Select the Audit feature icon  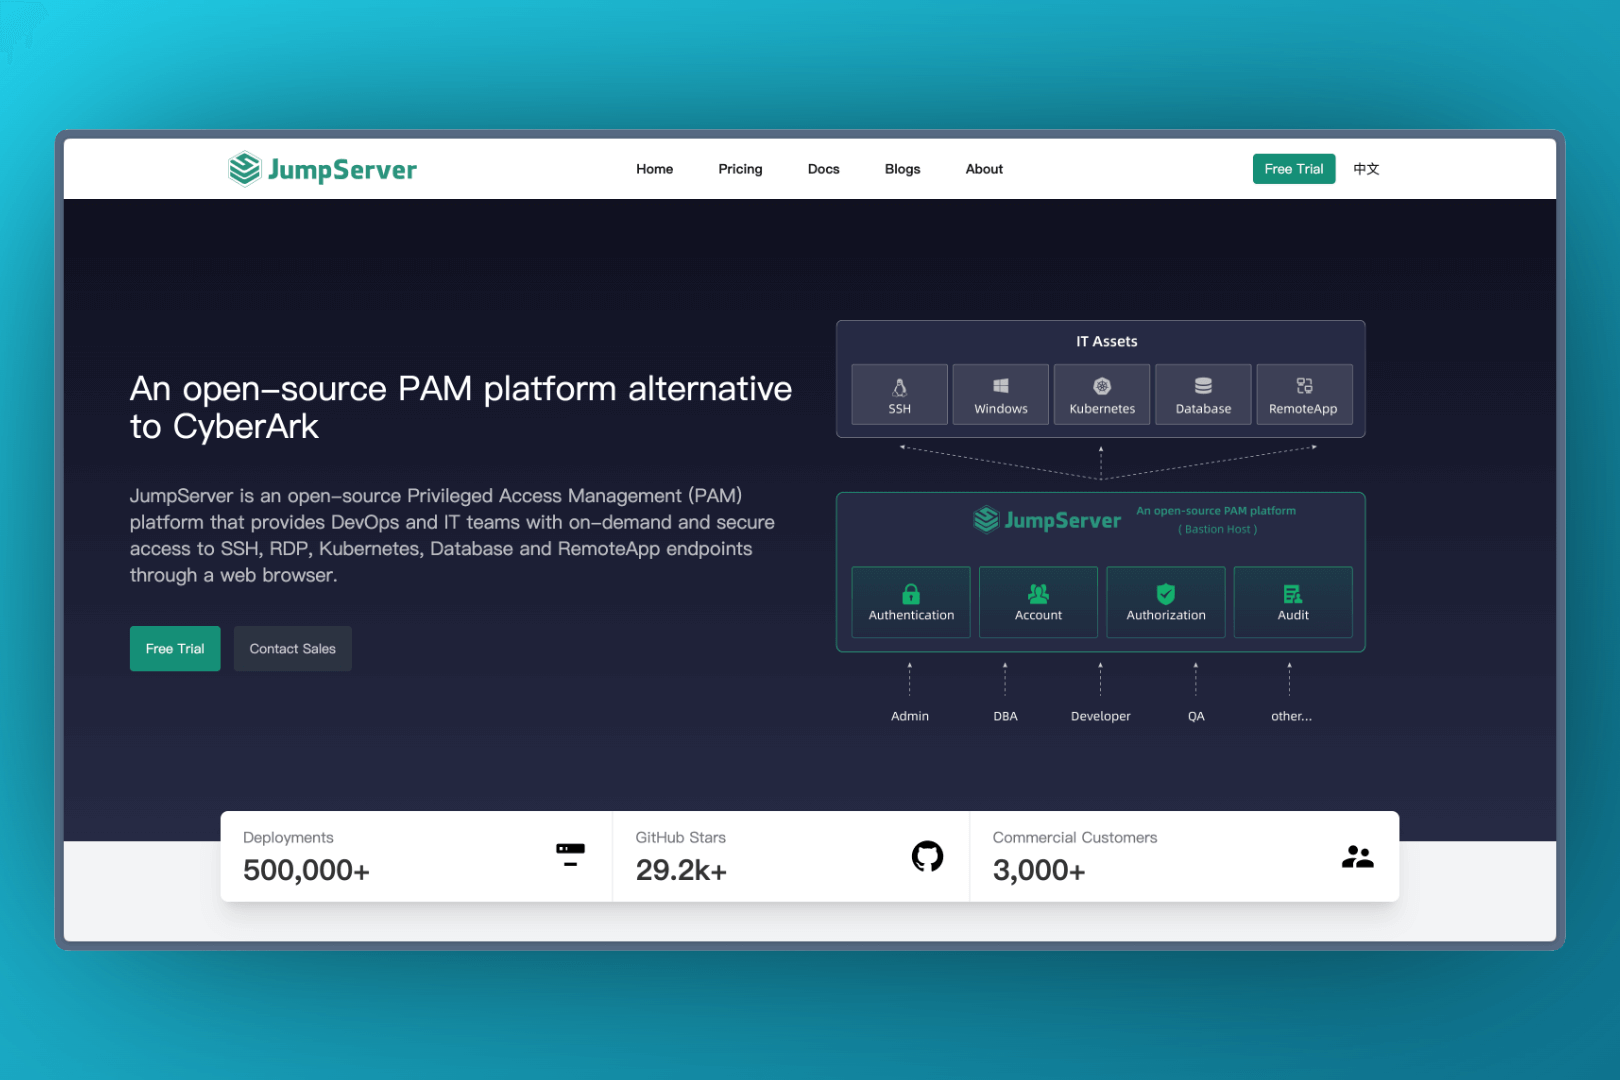click(x=1293, y=593)
